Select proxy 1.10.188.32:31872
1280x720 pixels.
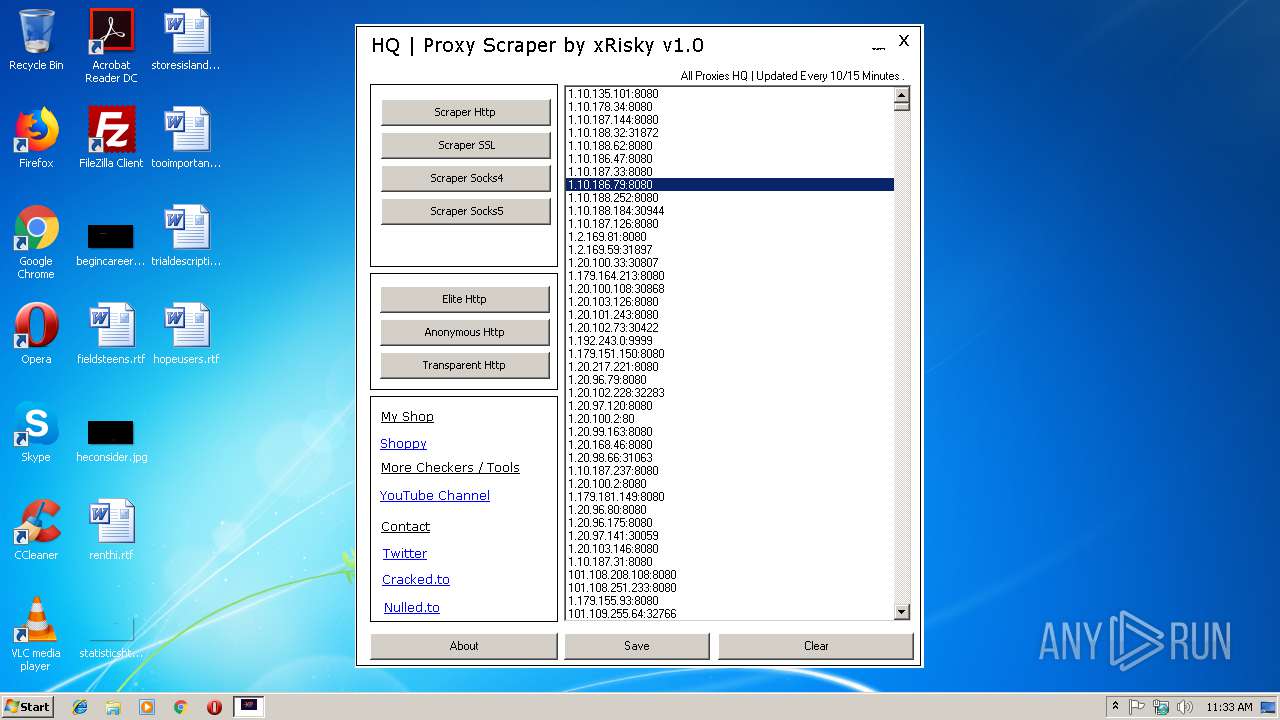730,133
